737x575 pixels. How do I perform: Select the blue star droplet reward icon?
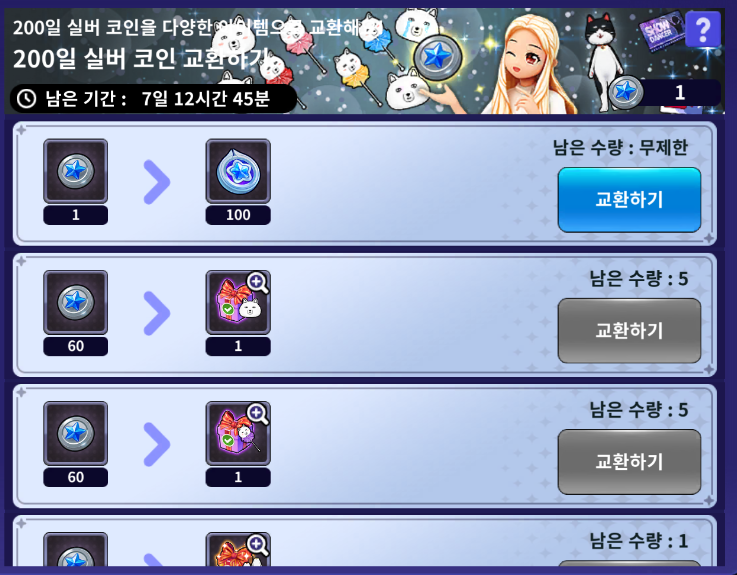coord(238,171)
